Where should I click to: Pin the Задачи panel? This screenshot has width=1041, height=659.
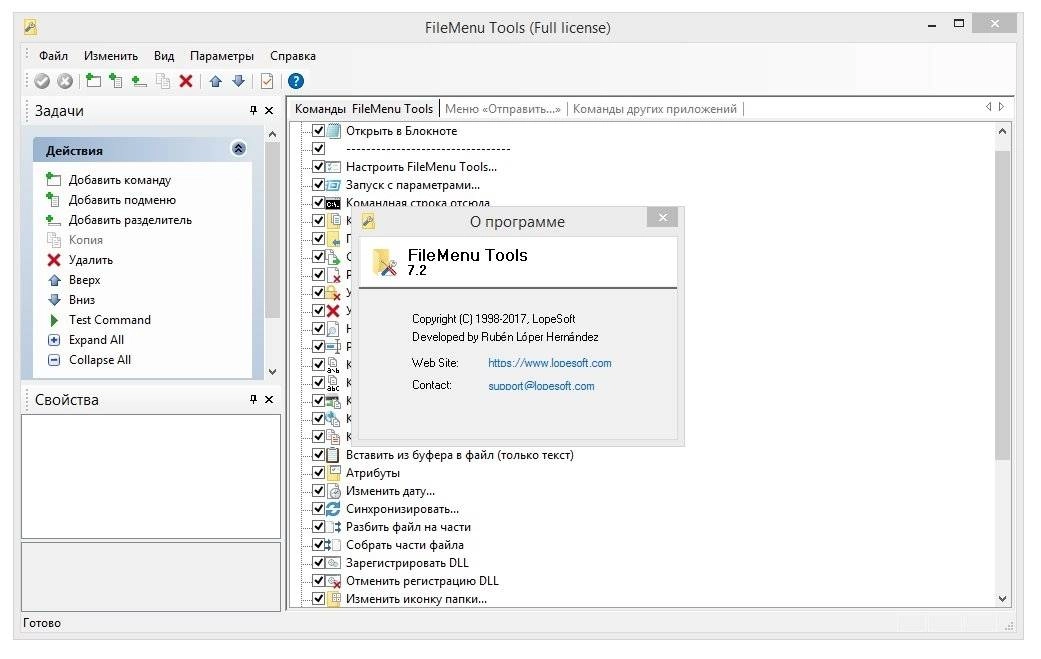pyautogui.click(x=253, y=110)
